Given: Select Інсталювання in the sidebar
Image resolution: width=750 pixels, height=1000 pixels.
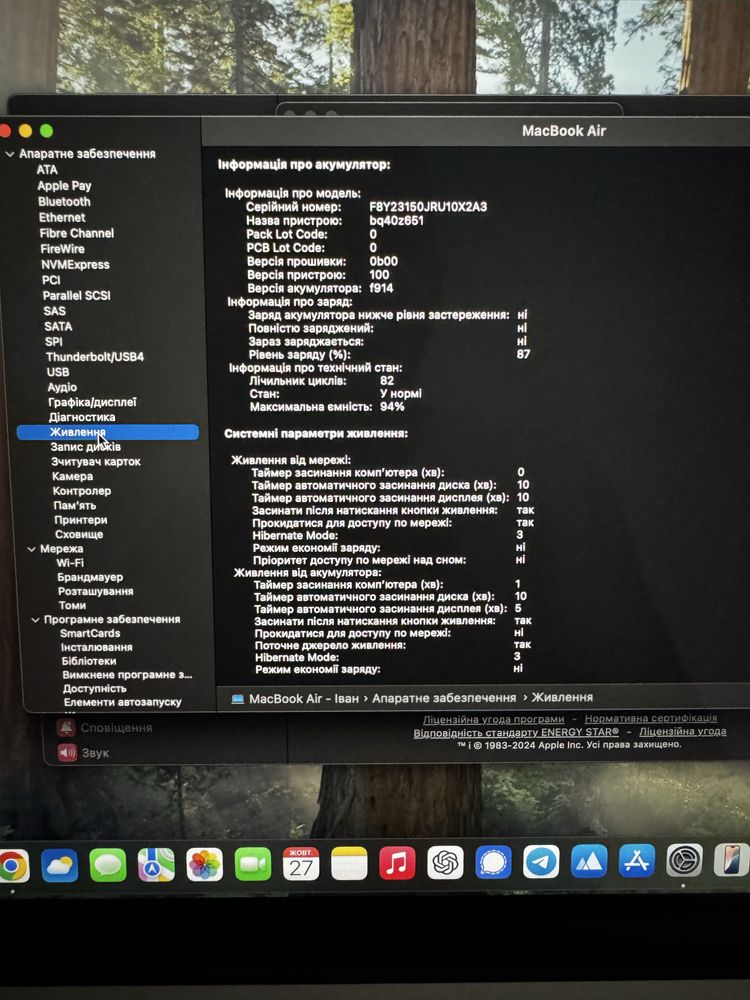Looking at the screenshot, I should (97, 647).
